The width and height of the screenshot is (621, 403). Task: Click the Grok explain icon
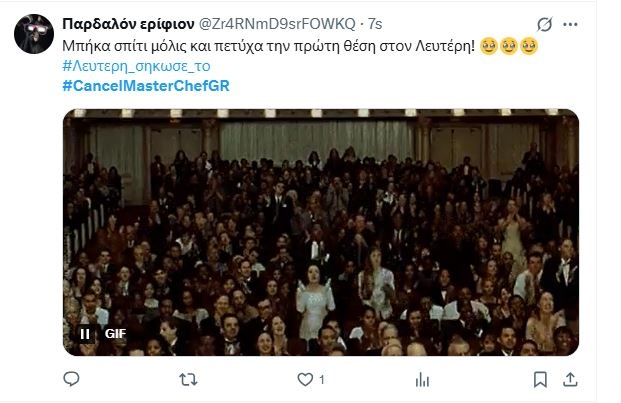[x=545, y=25]
